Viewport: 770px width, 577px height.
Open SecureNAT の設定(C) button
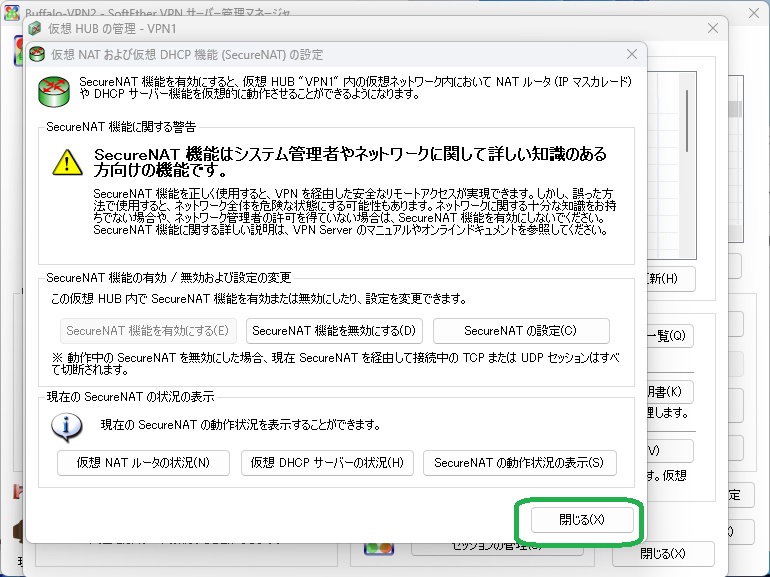coord(521,330)
